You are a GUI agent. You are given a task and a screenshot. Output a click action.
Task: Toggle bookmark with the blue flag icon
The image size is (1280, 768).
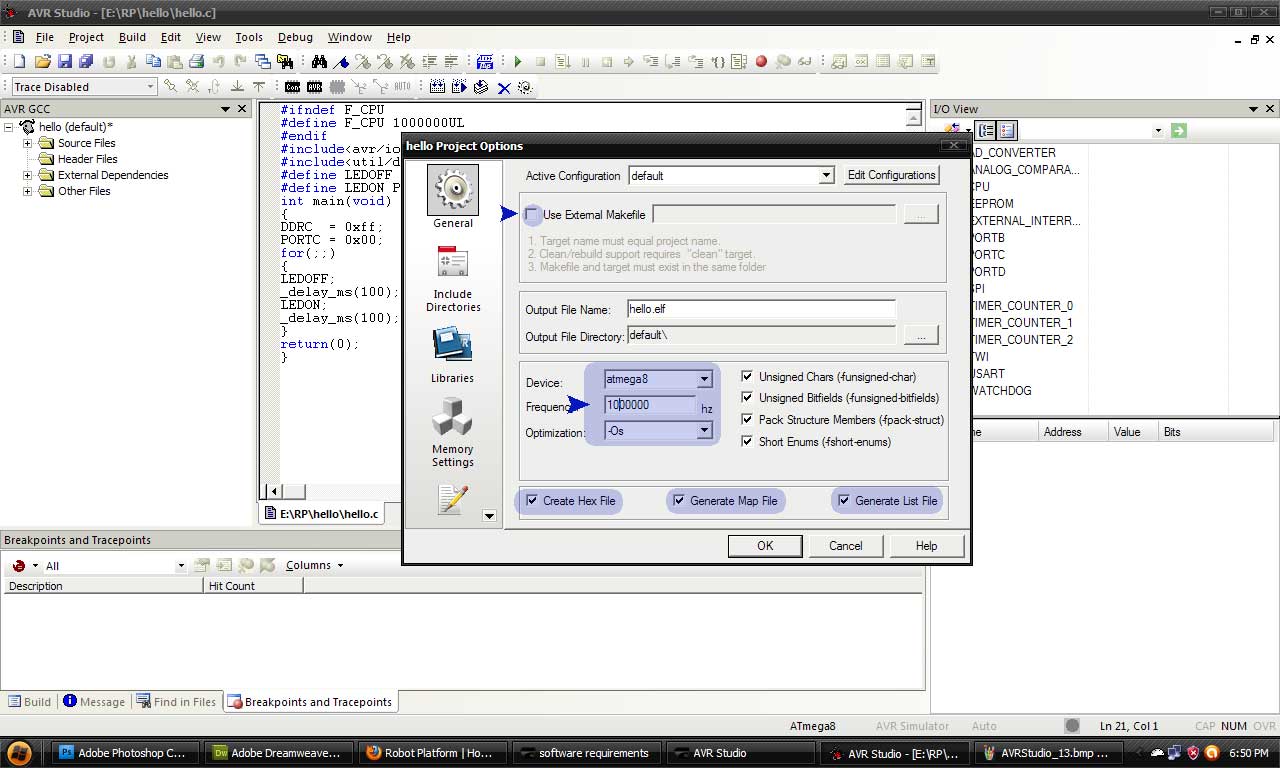341,62
